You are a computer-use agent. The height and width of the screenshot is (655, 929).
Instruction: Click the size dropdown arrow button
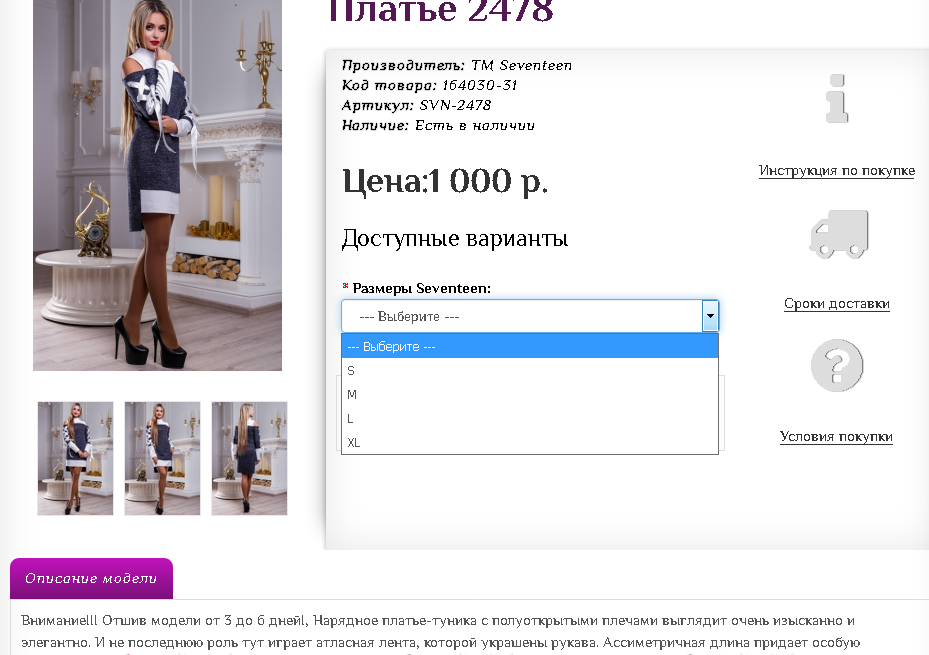pos(710,315)
